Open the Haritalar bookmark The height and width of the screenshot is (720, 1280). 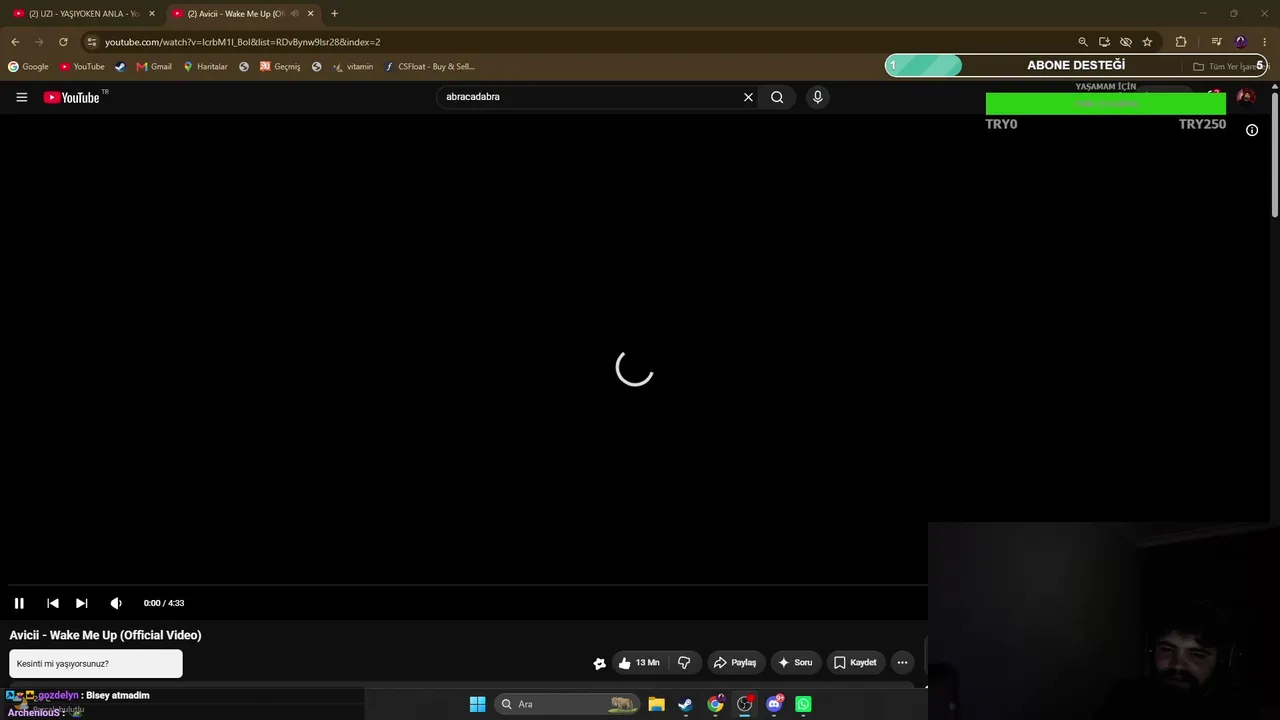(205, 67)
